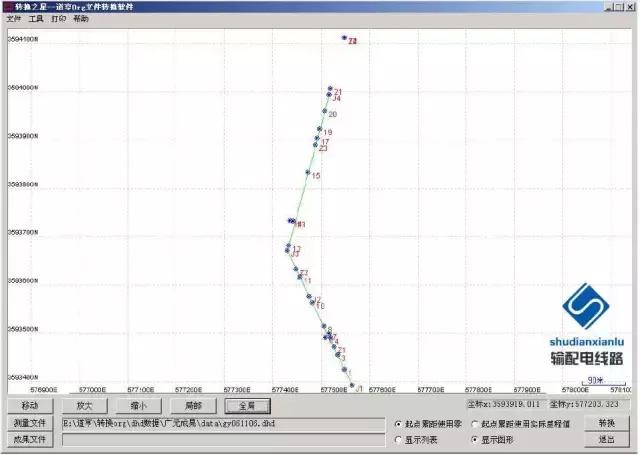Click the survey point marker beside label 15

click(308, 172)
